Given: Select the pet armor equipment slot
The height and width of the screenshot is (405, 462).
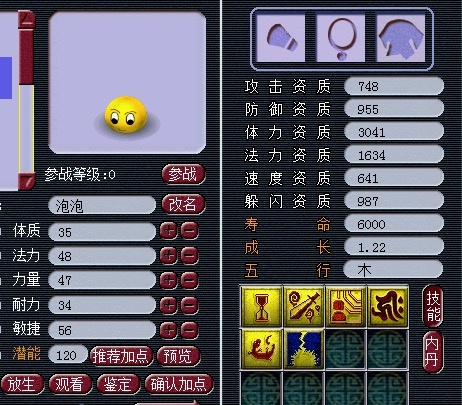Looking at the screenshot, I should click(x=401, y=38).
